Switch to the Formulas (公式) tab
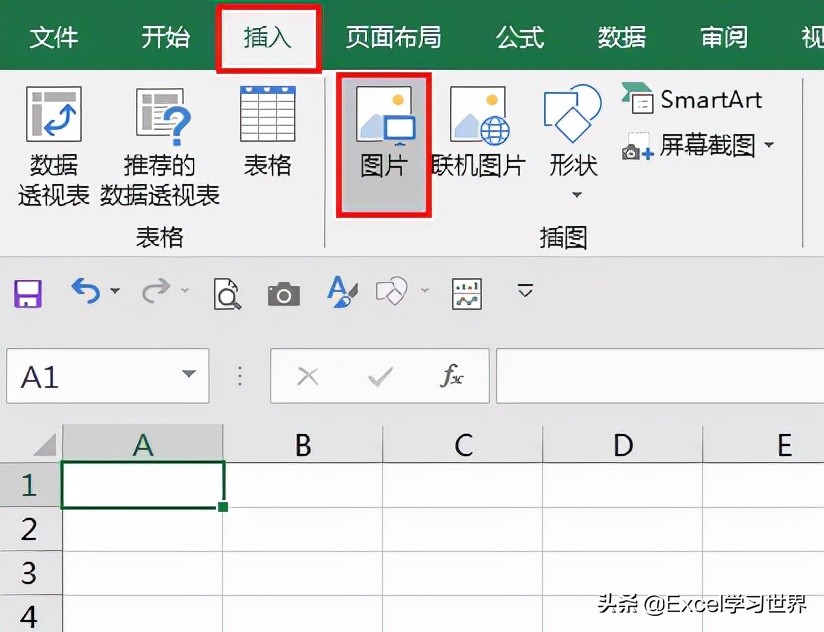The height and width of the screenshot is (632, 824). (520, 37)
